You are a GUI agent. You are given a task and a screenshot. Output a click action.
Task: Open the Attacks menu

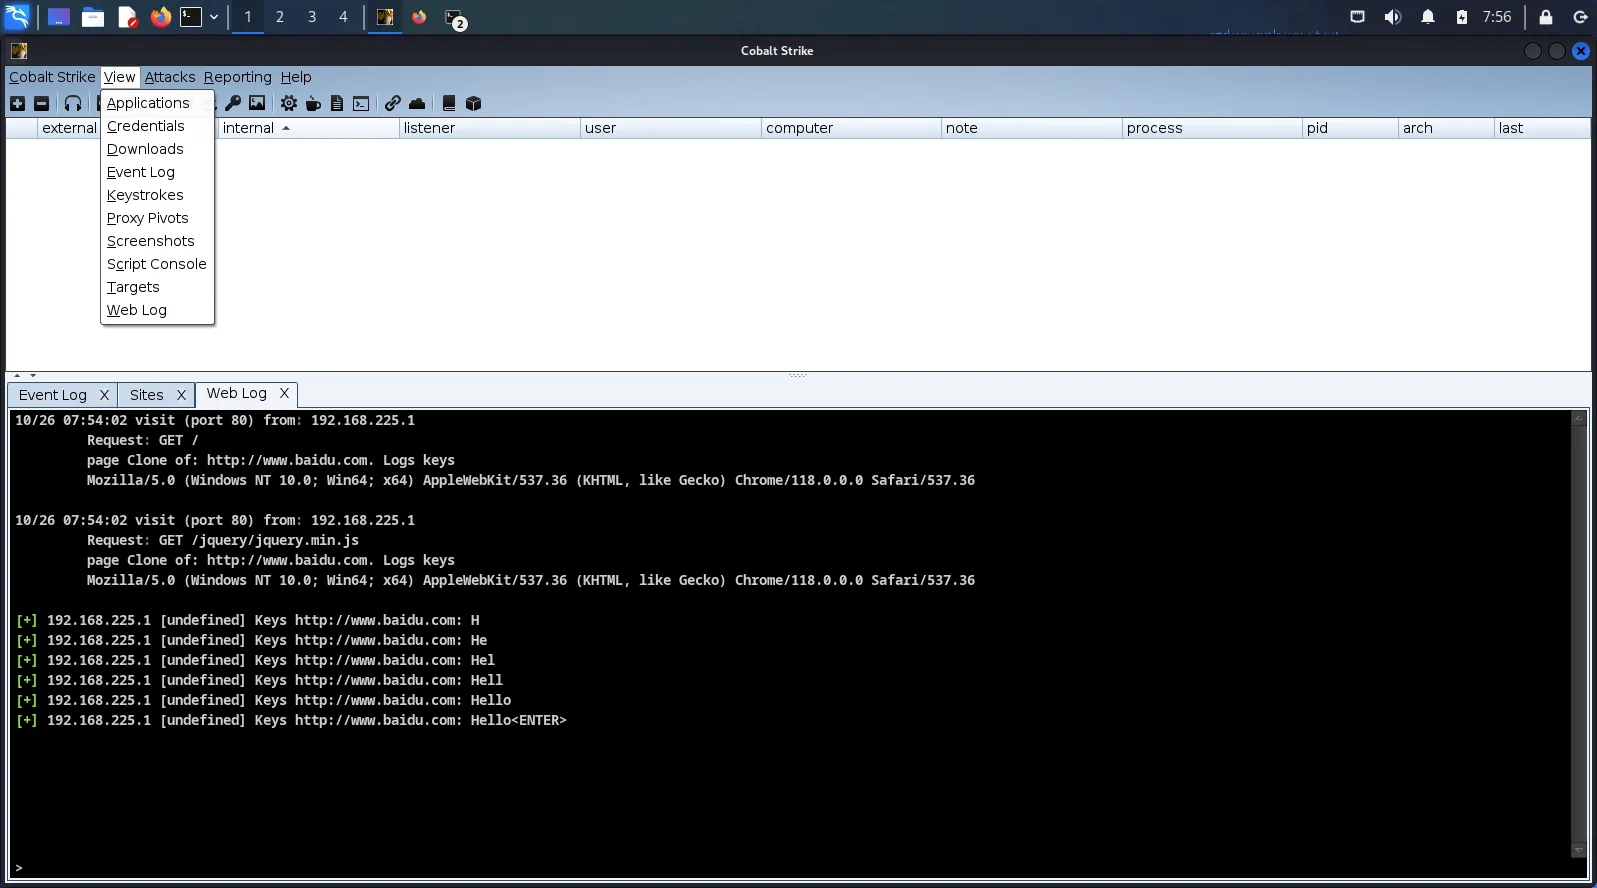pos(170,77)
